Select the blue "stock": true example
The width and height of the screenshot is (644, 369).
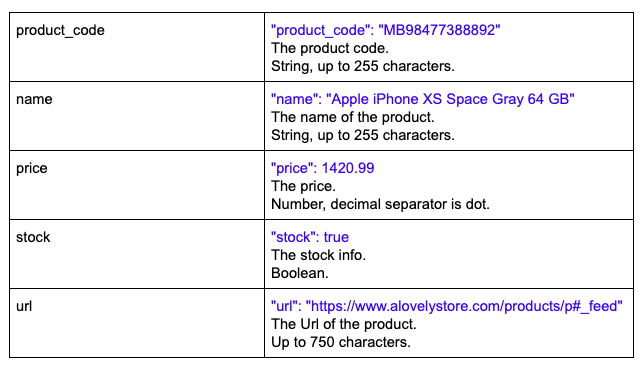[x=310, y=238]
